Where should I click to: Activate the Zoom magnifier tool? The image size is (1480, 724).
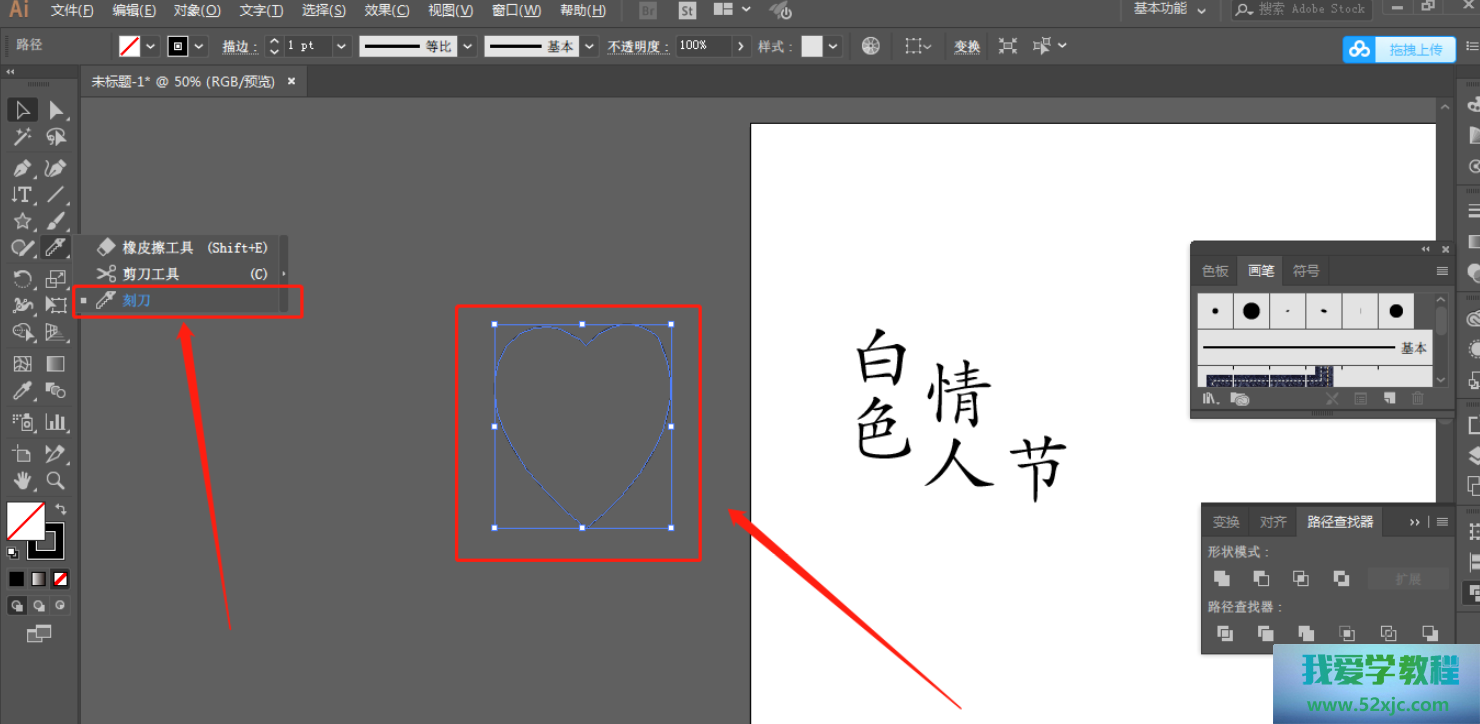56,481
